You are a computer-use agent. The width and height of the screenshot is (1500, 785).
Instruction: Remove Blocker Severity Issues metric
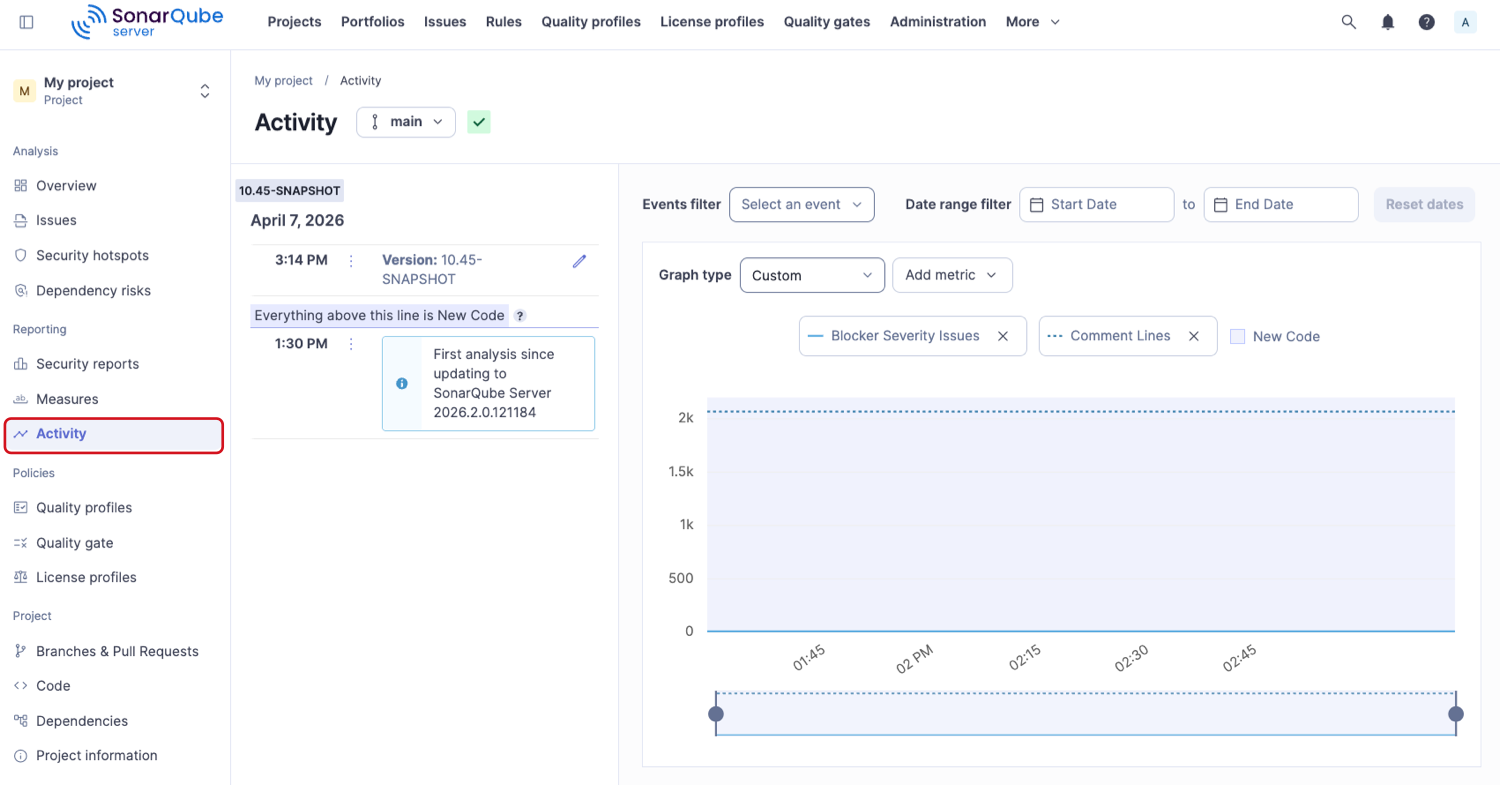[x=1003, y=336]
